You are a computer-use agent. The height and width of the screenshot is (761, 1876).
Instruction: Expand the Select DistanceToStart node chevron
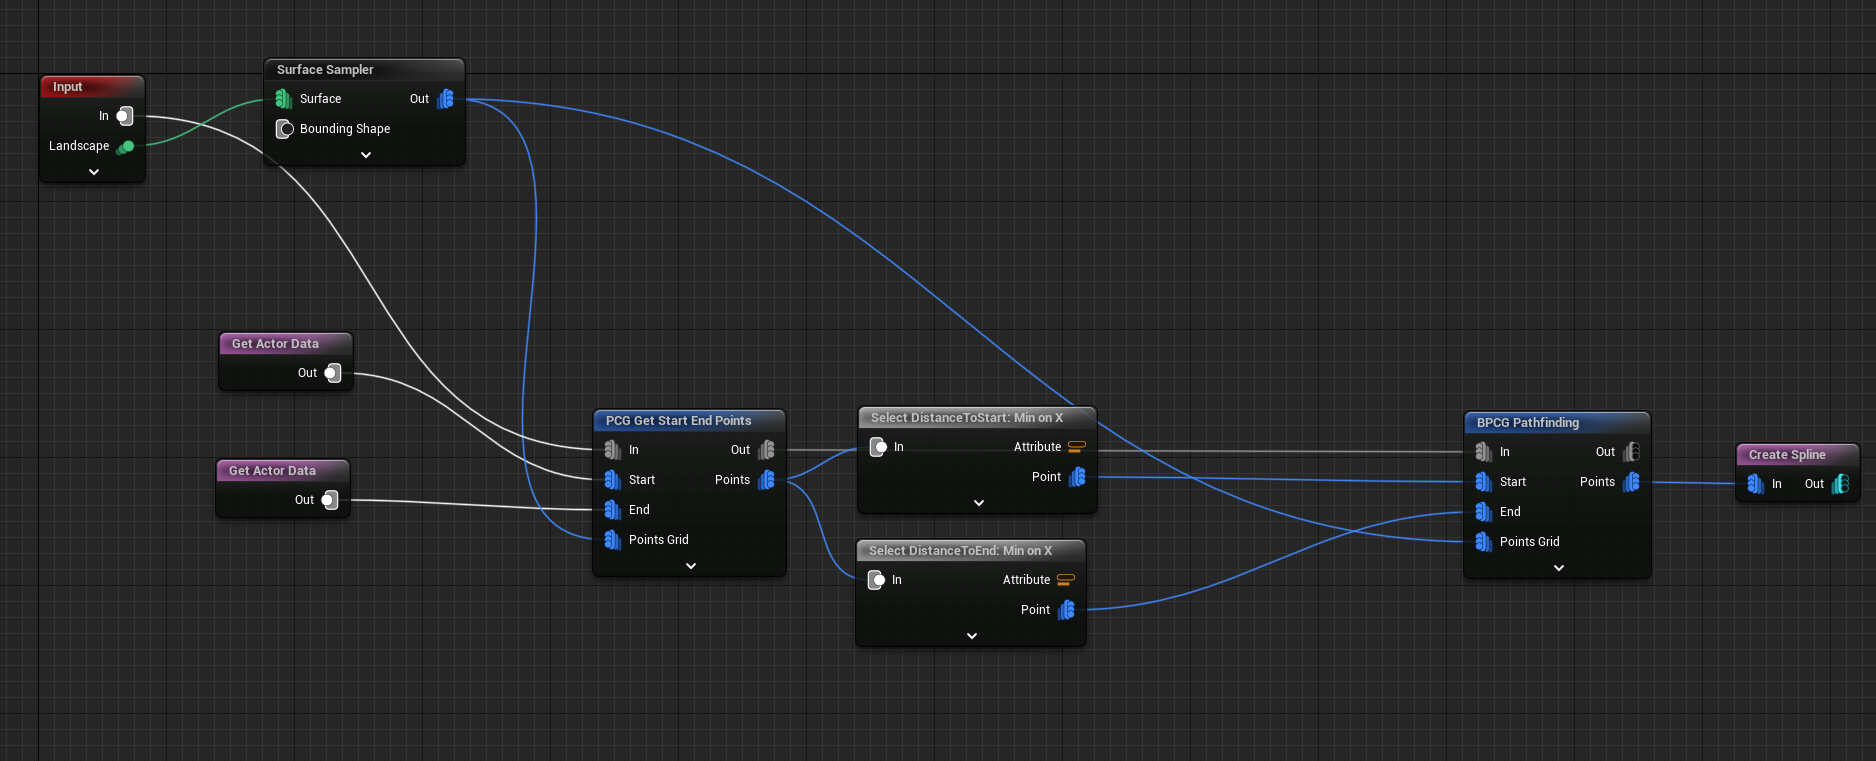(979, 503)
